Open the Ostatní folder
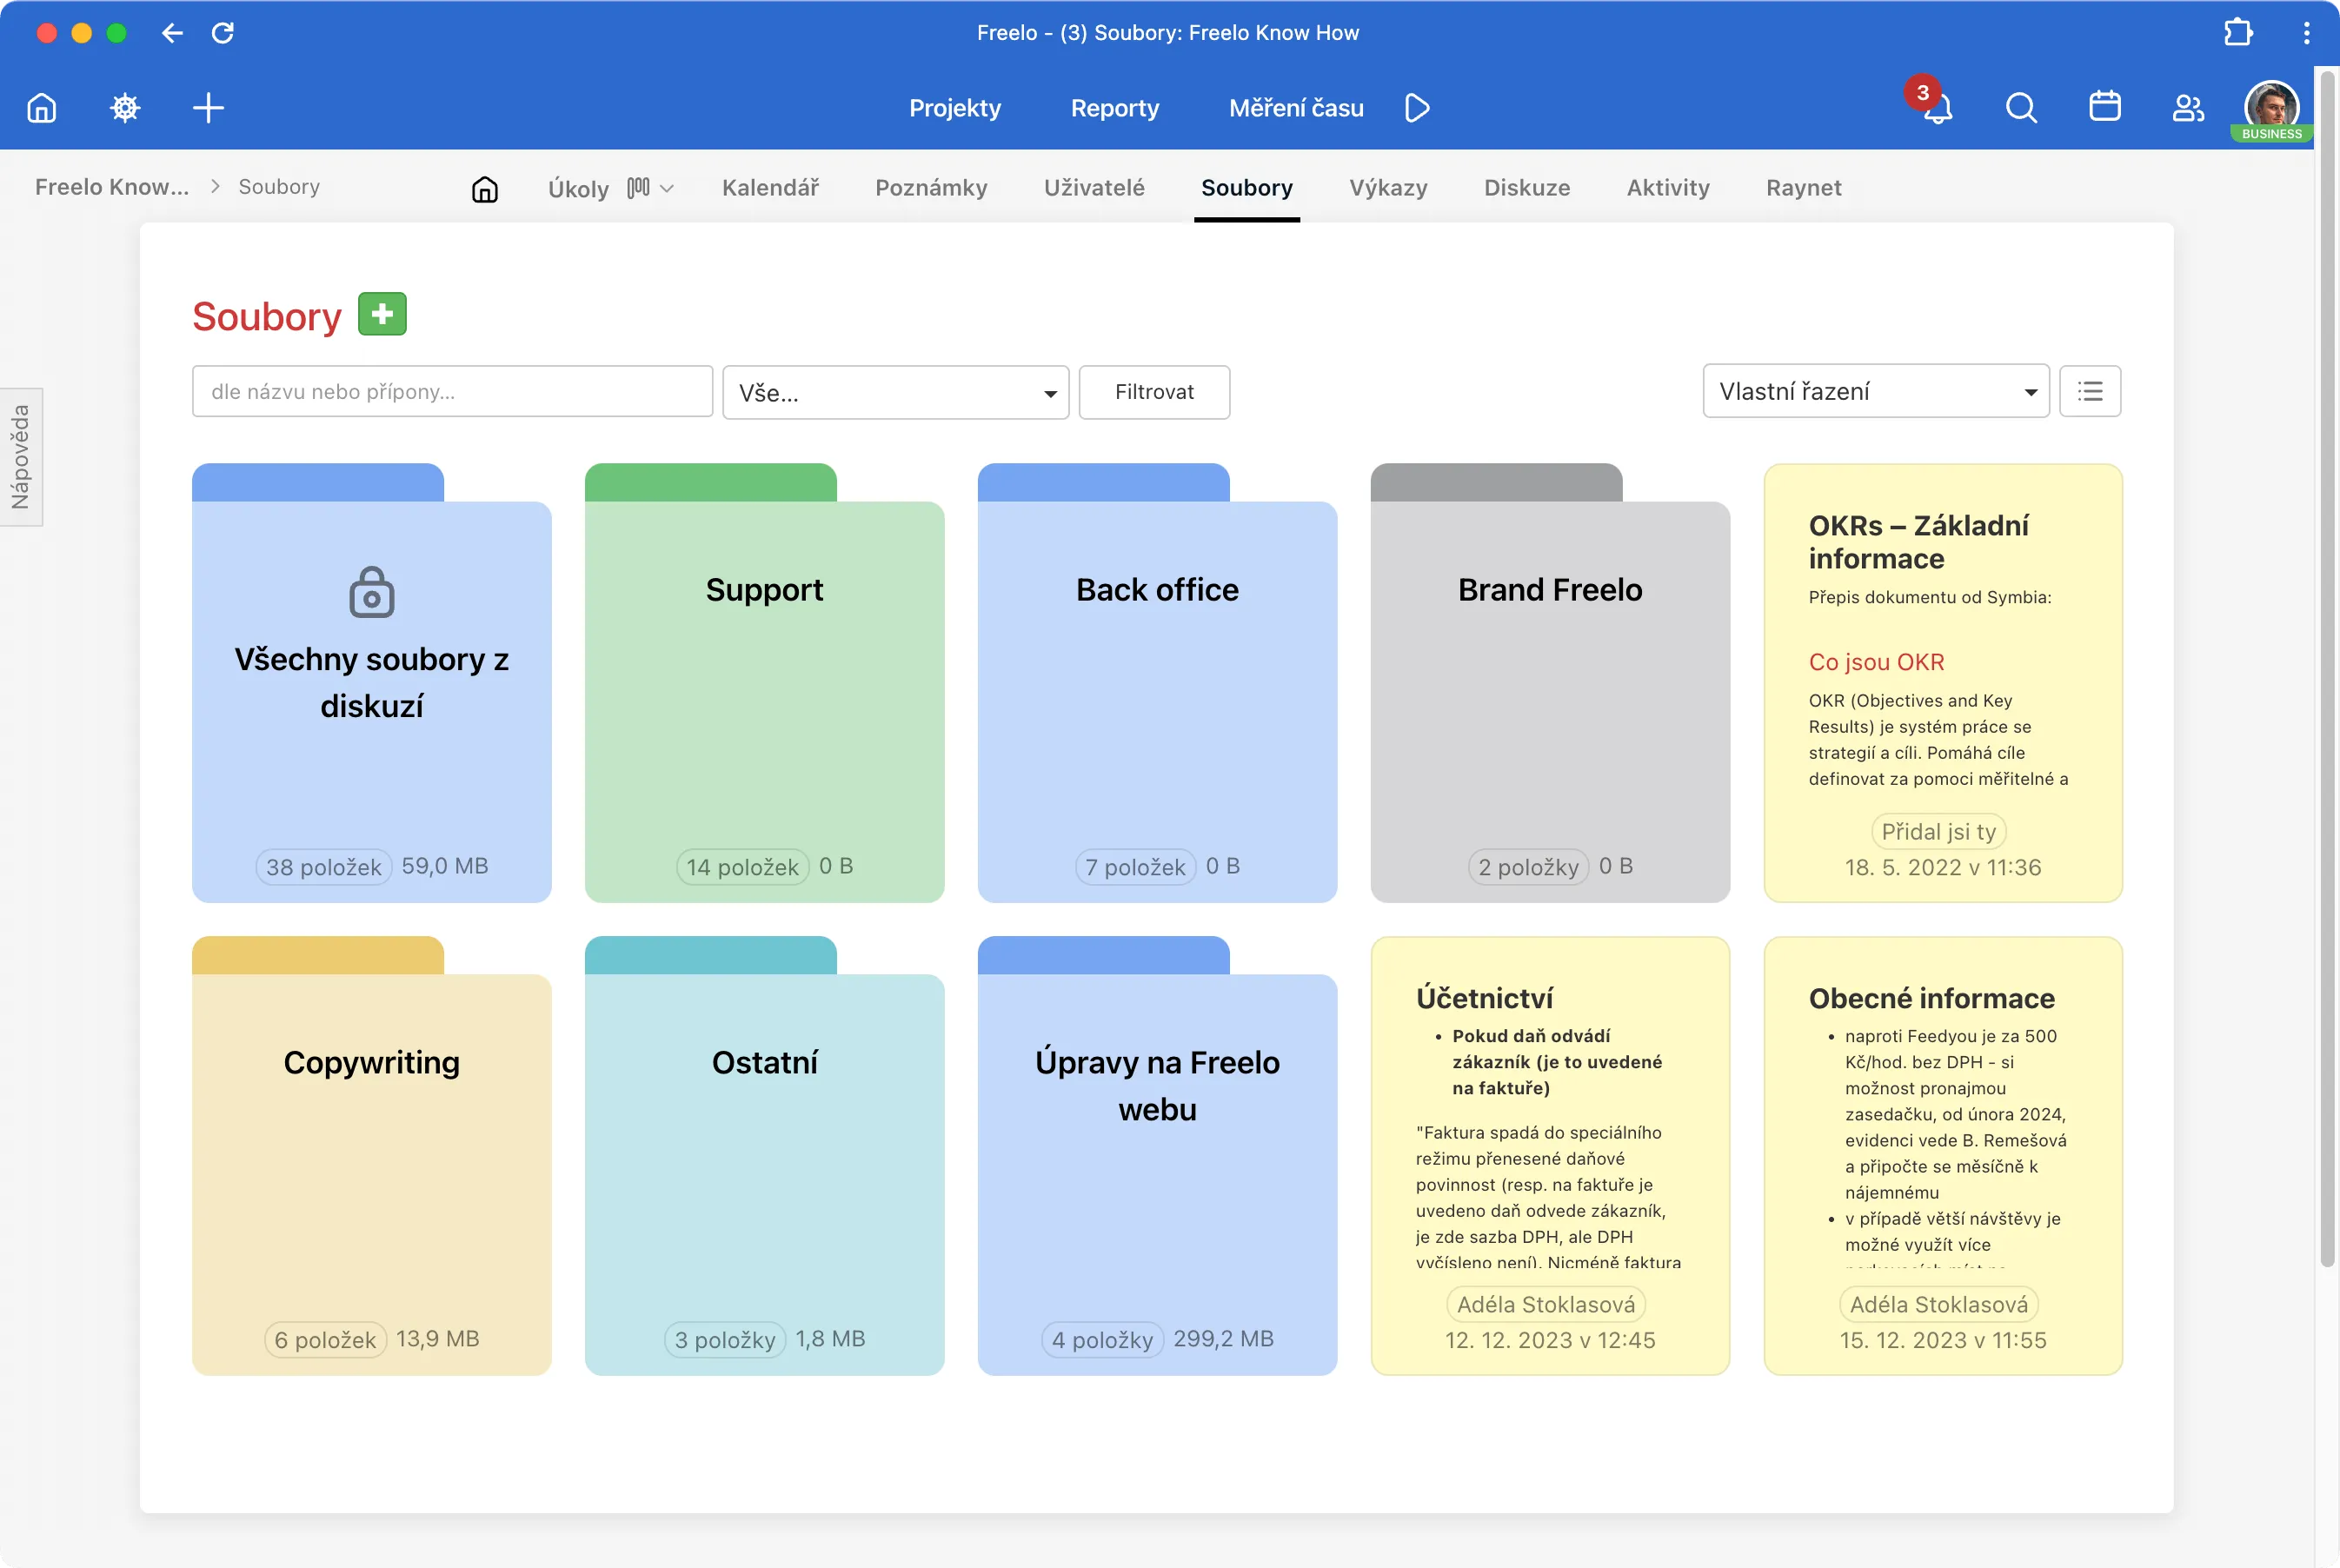Screen dimensions: 2340x1568 tap(765, 1156)
